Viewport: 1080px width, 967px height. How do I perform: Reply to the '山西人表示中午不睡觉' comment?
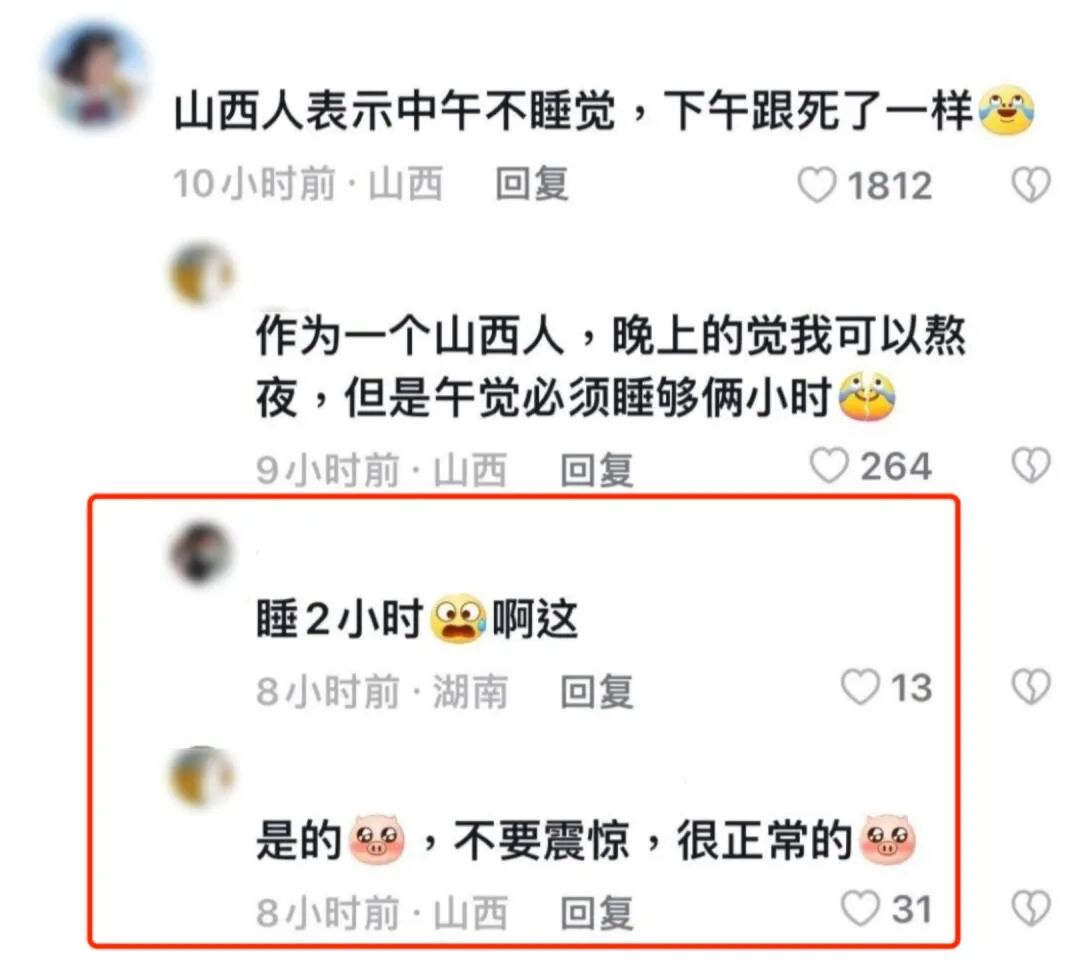pyautogui.click(x=532, y=184)
